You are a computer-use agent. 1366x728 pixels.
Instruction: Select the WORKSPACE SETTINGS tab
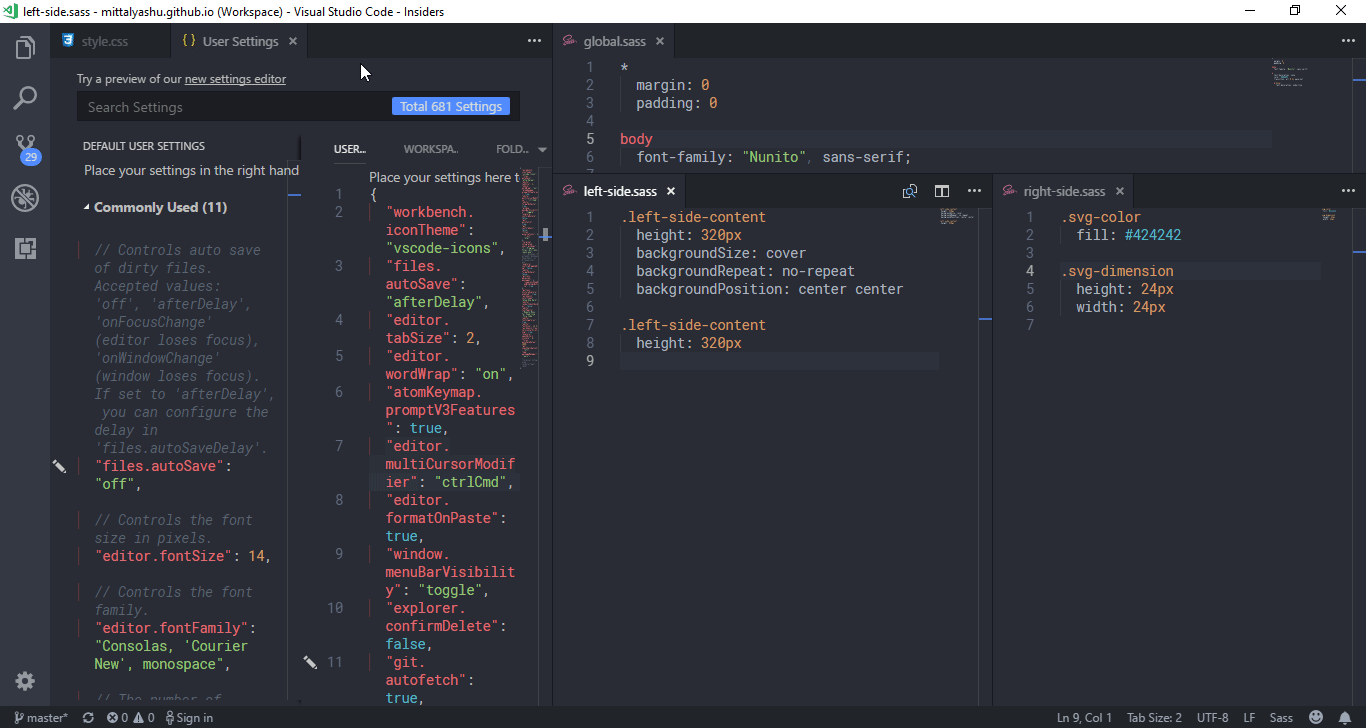pyautogui.click(x=430, y=148)
